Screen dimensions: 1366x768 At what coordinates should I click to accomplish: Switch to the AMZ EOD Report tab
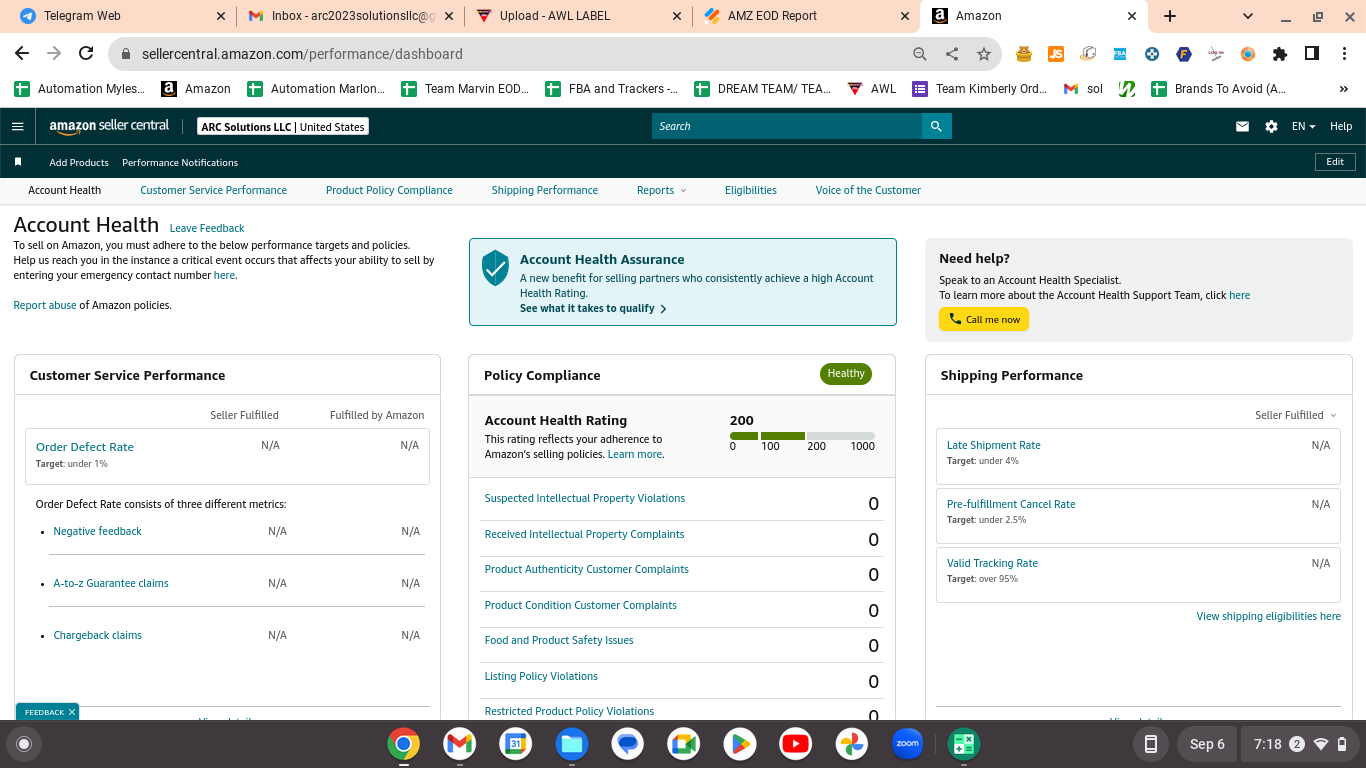coord(806,16)
